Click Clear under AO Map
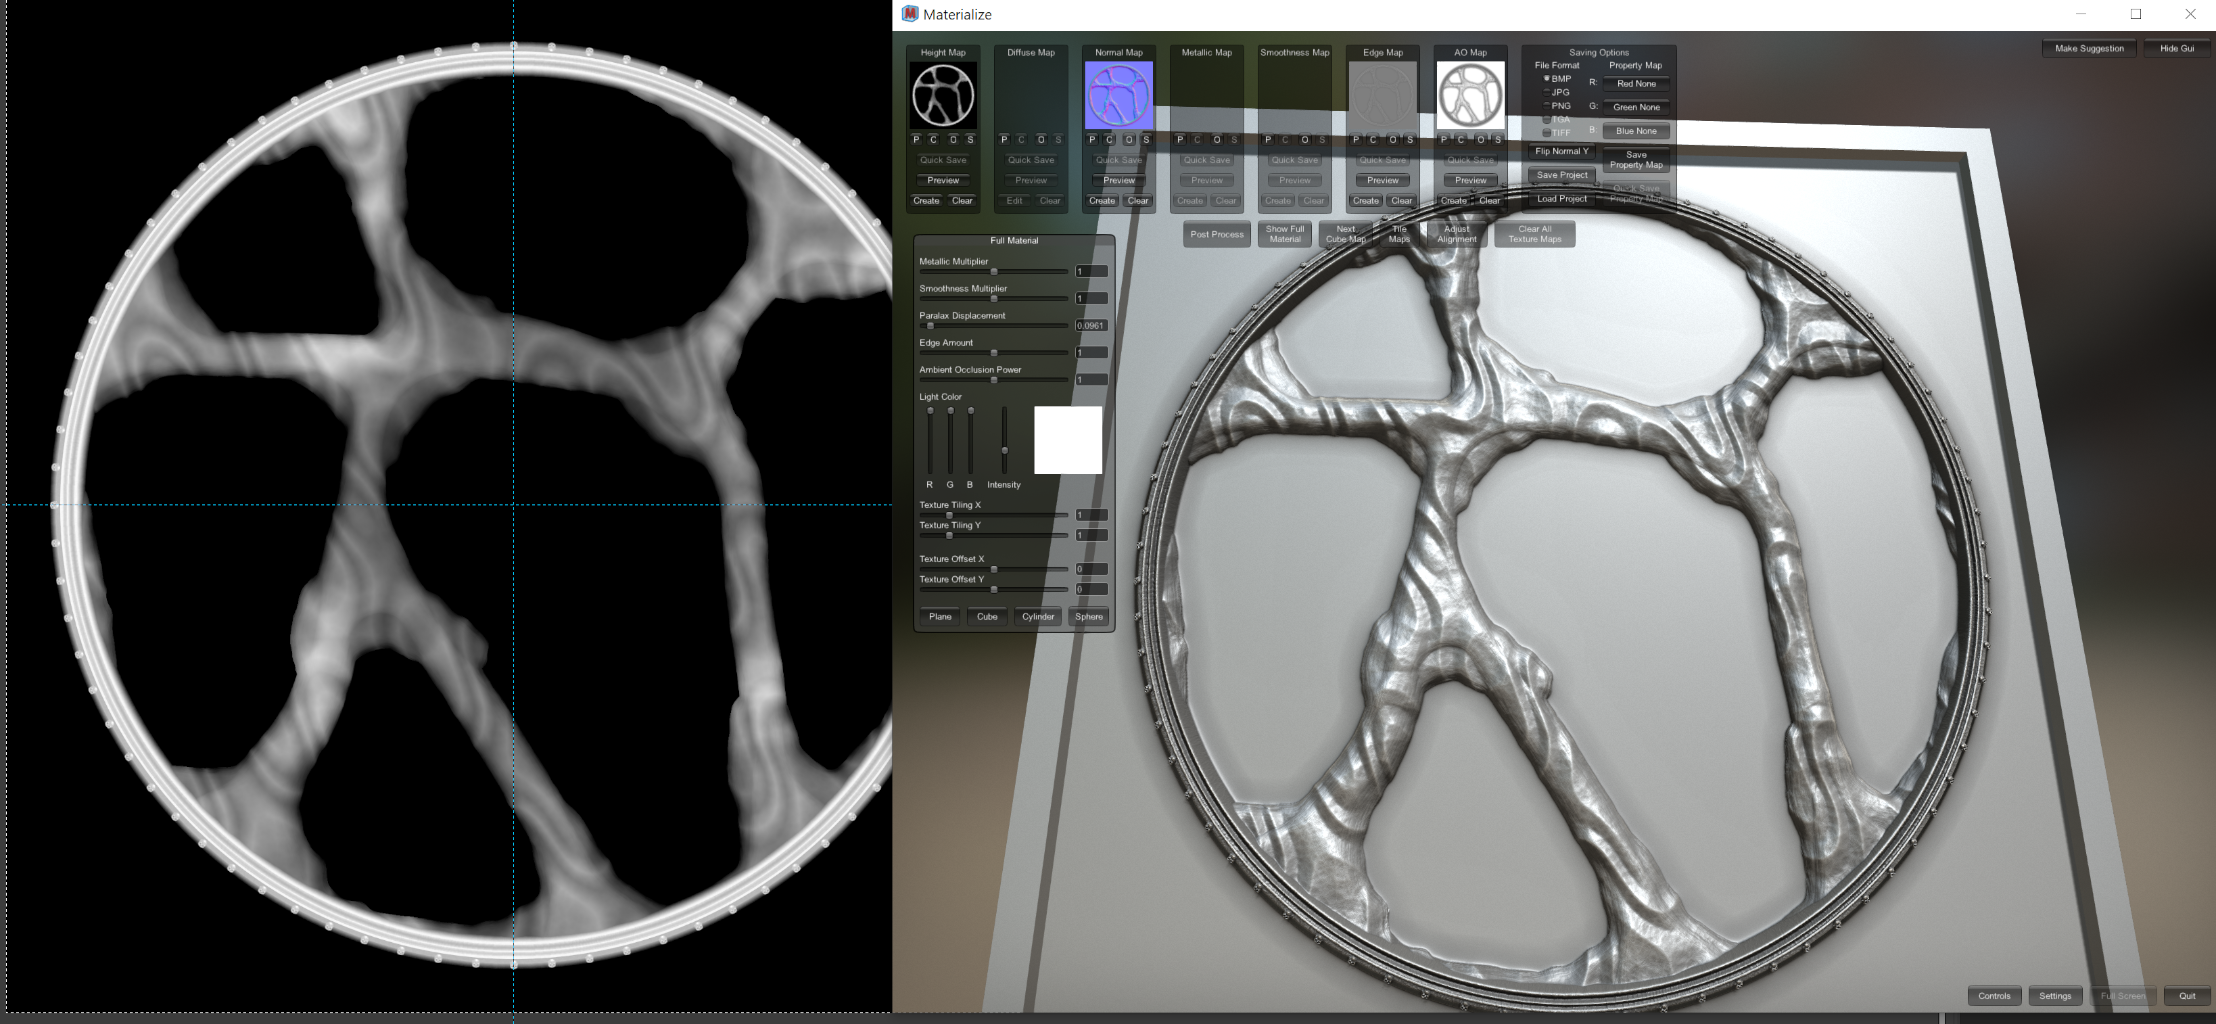This screenshot has width=2216, height=1024. (x=1490, y=201)
